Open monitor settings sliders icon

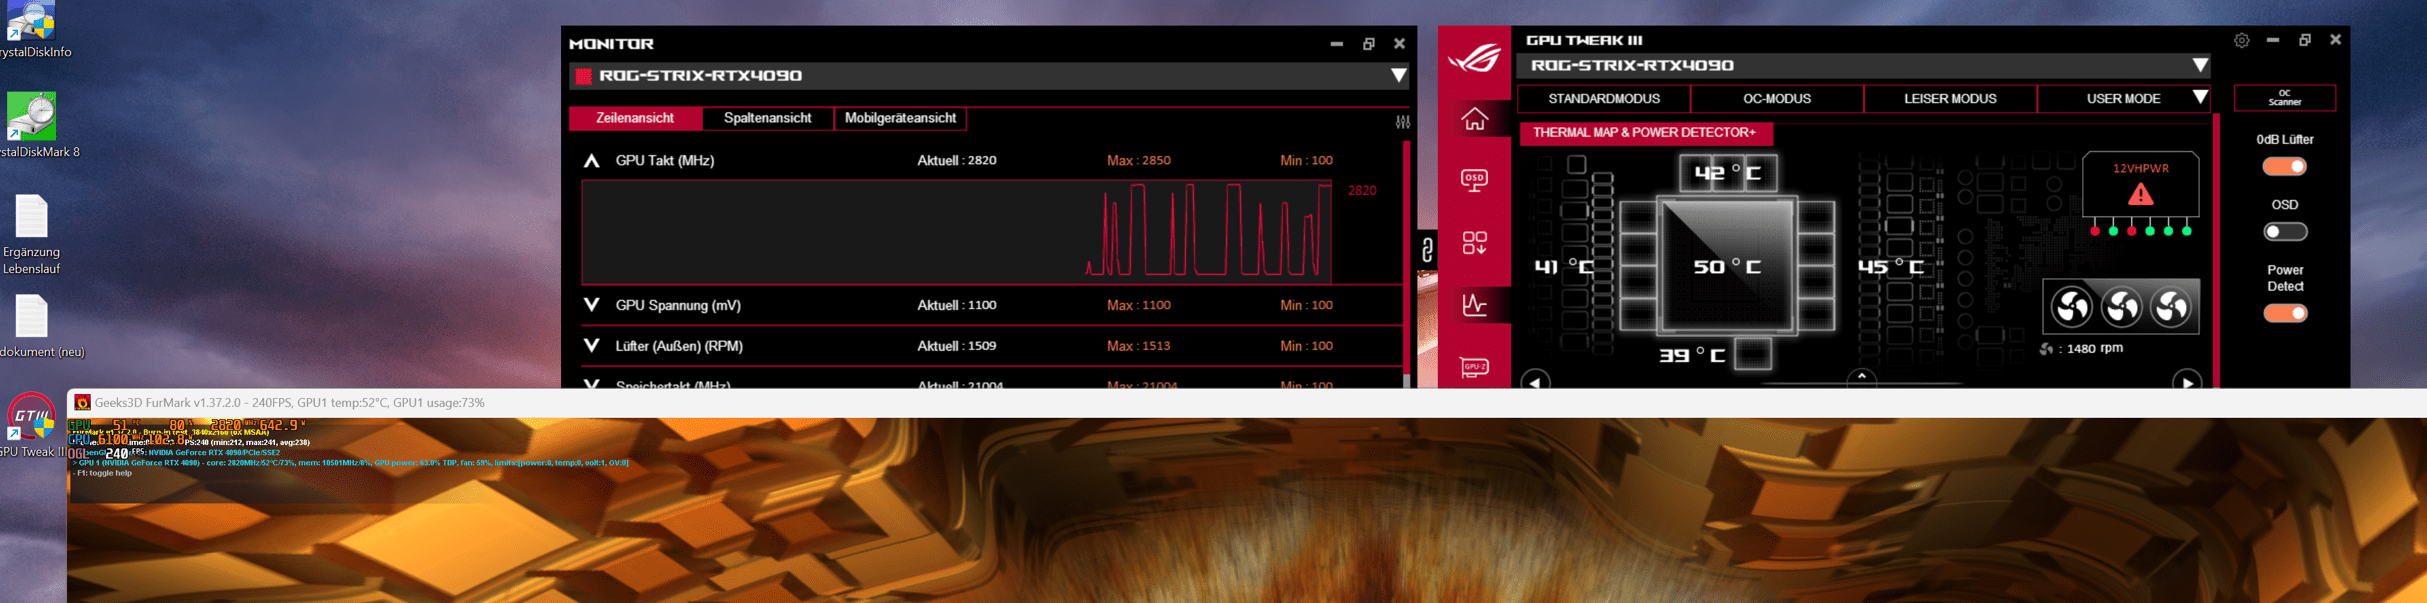pos(1403,122)
